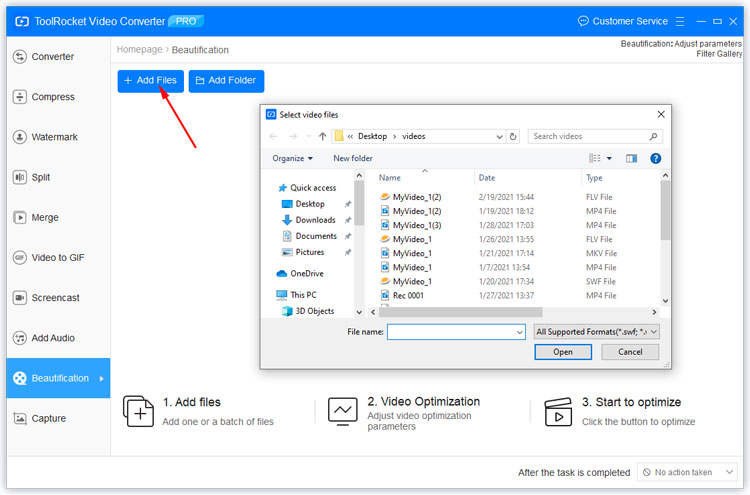Close the Select video files dialog
Screen dimensions: 750x495
click(x=661, y=114)
